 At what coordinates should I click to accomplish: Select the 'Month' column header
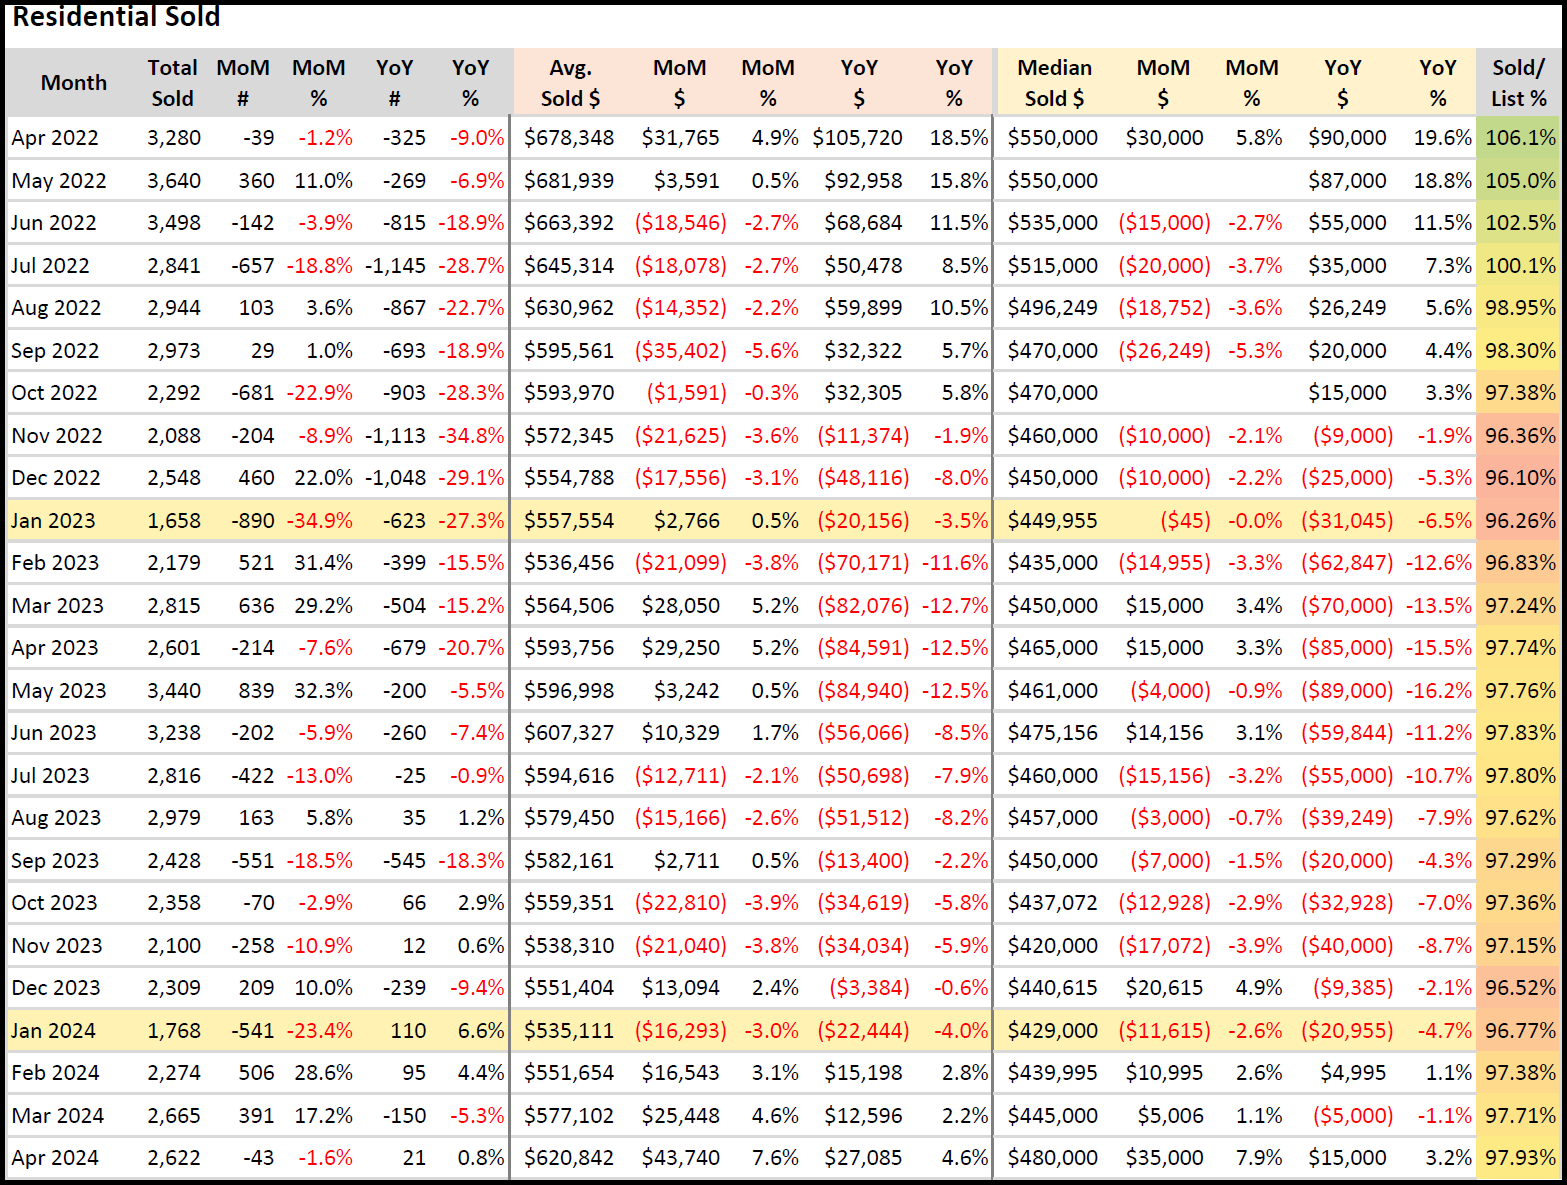click(73, 83)
